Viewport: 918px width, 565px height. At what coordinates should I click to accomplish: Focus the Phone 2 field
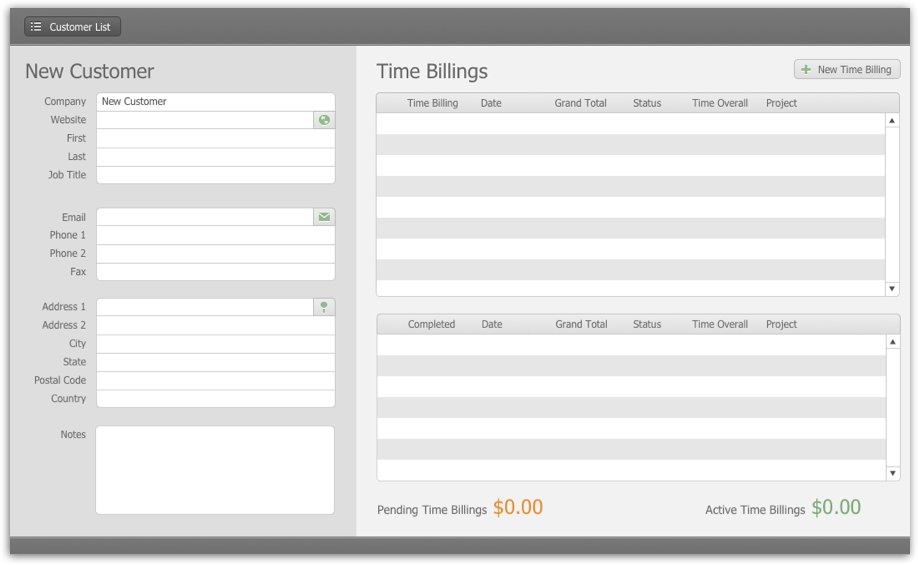click(x=215, y=254)
